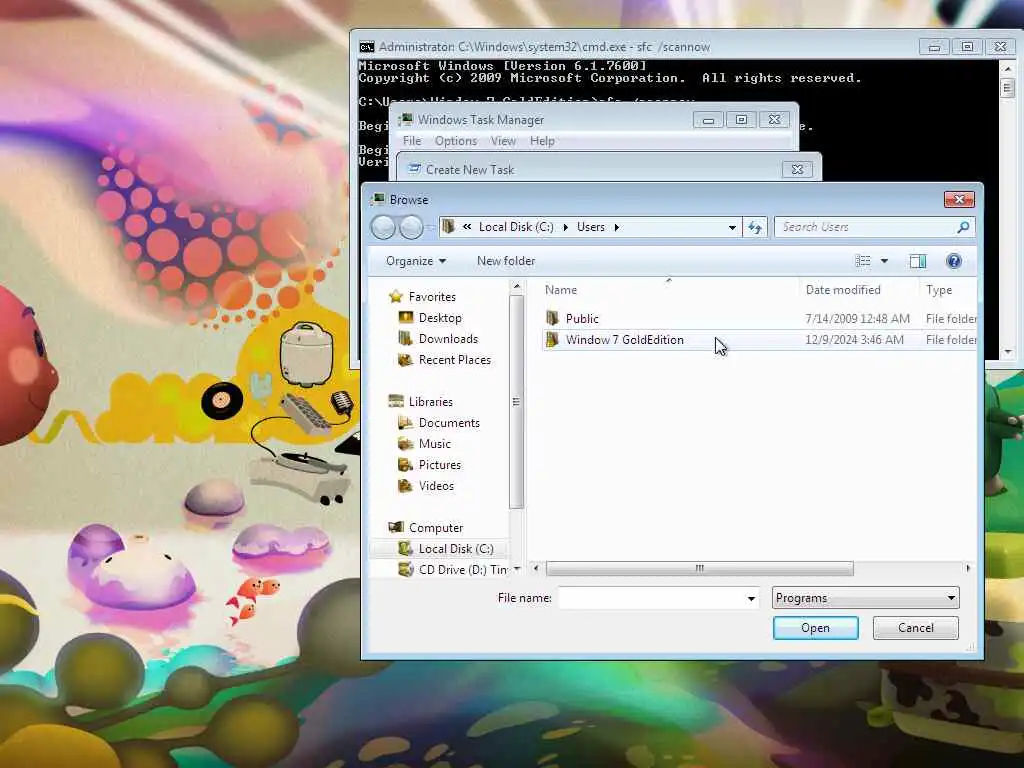Image resolution: width=1024 pixels, height=768 pixels.
Task: Change view using the view icon
Action: pos(863,261)
